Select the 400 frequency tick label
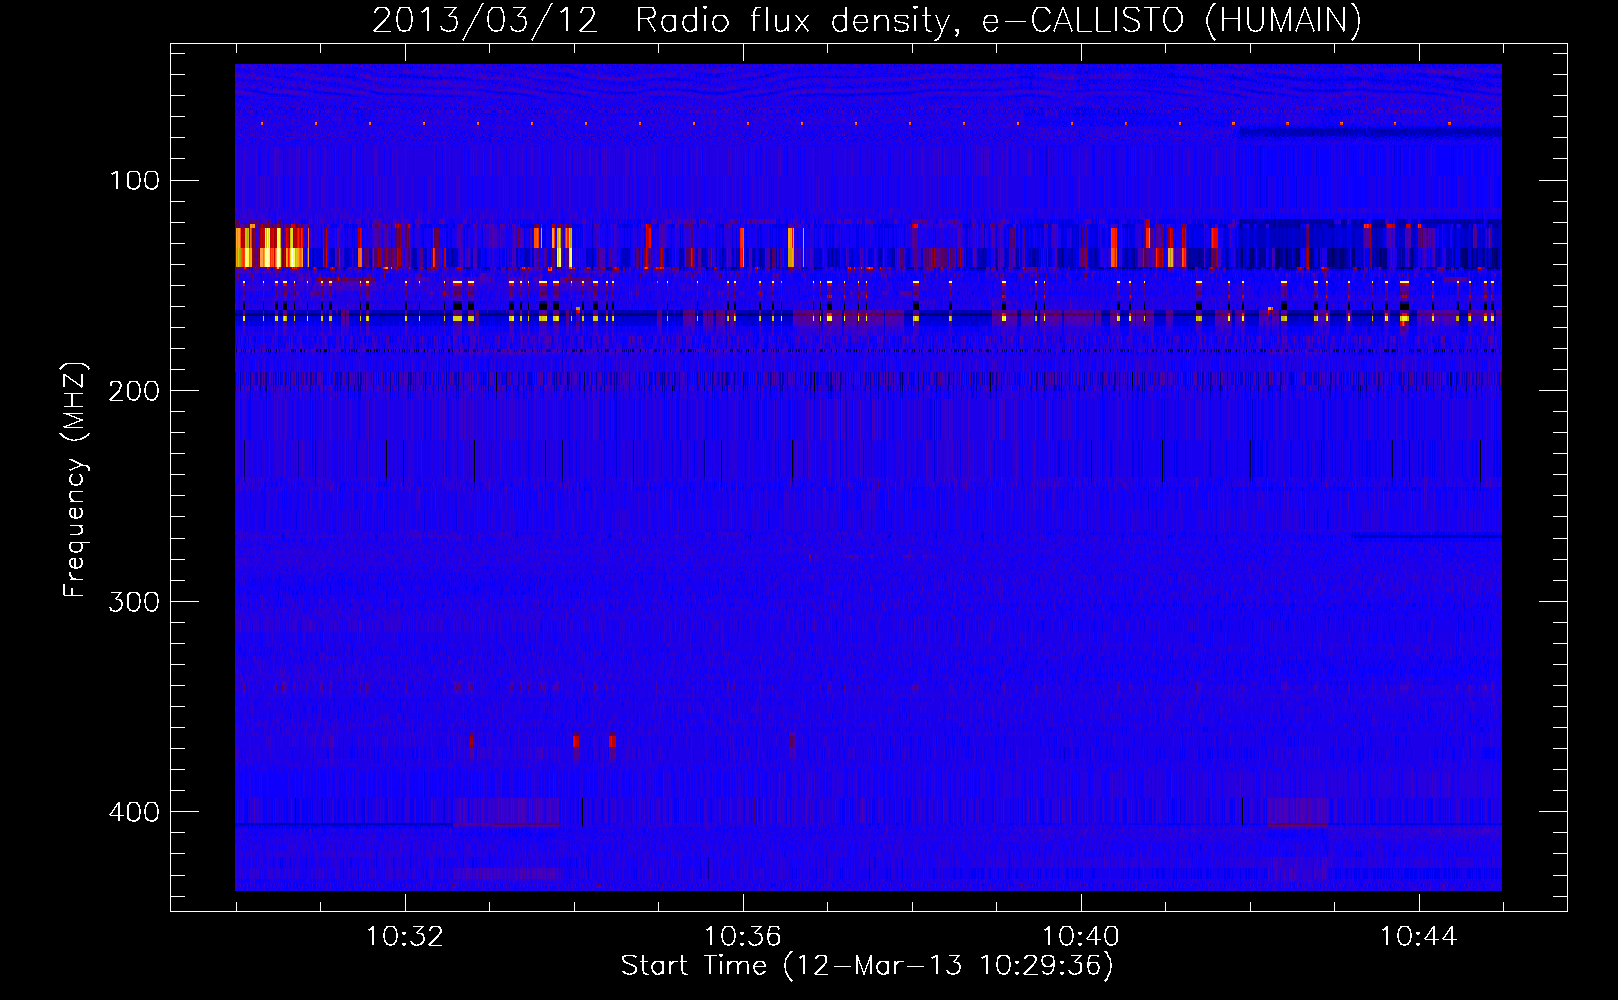The image size is (1618, 1000). [x=135, y=812]
